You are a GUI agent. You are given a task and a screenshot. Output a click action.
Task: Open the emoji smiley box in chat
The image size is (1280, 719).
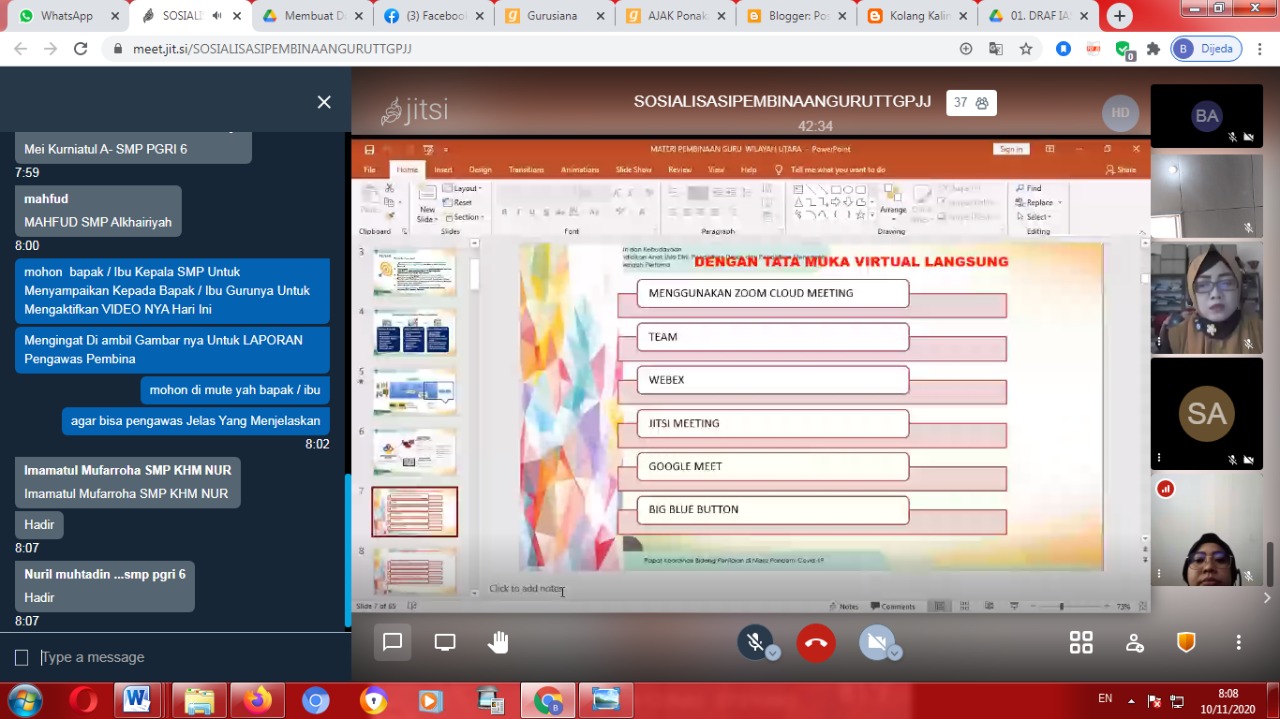coord(22,657)
